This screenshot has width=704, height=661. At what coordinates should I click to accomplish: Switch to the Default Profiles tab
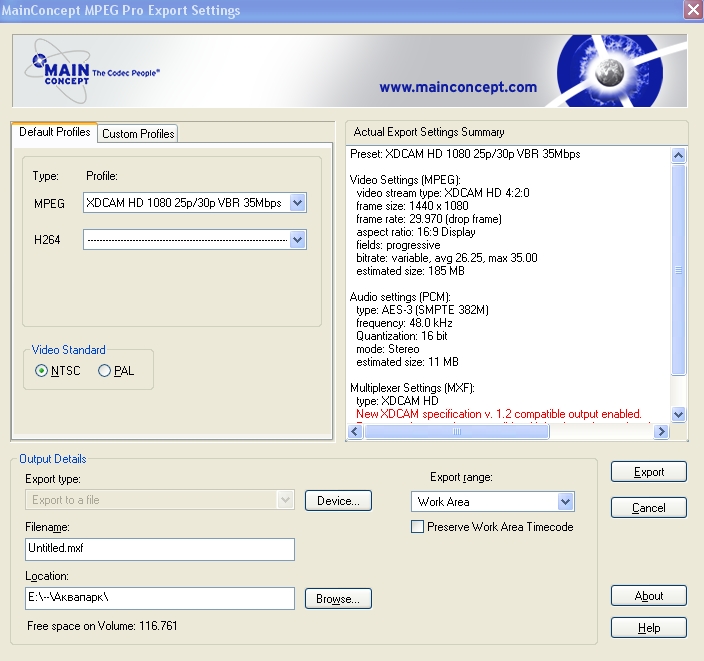coord(54,132)
